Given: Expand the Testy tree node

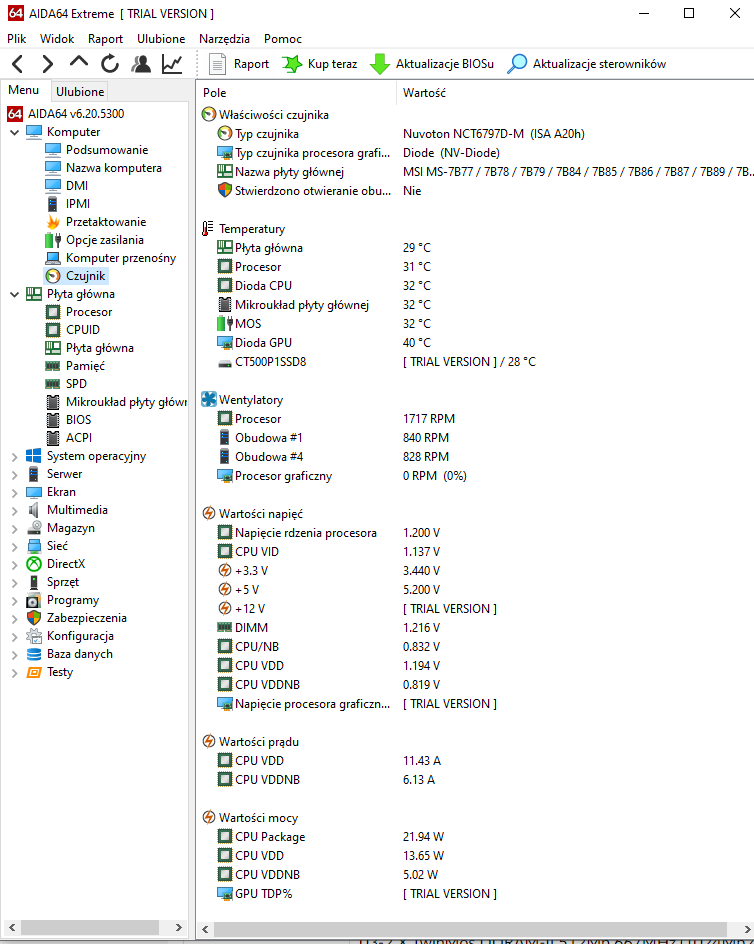Looking at the screenshot, I should click(x=14, y=672).
